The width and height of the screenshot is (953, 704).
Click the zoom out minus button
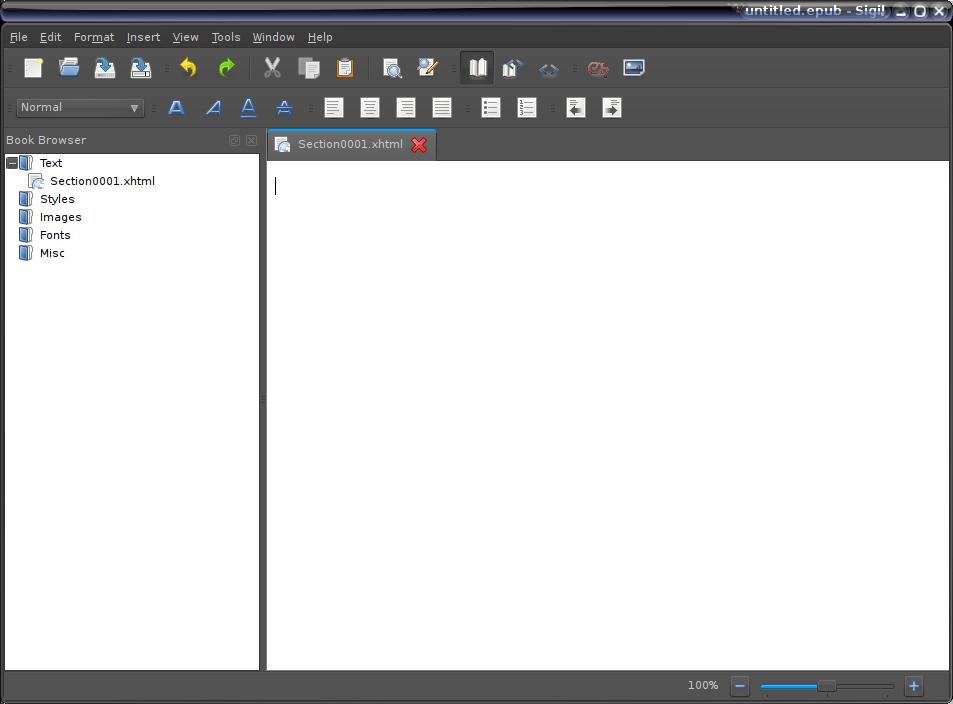click(740, 686)
